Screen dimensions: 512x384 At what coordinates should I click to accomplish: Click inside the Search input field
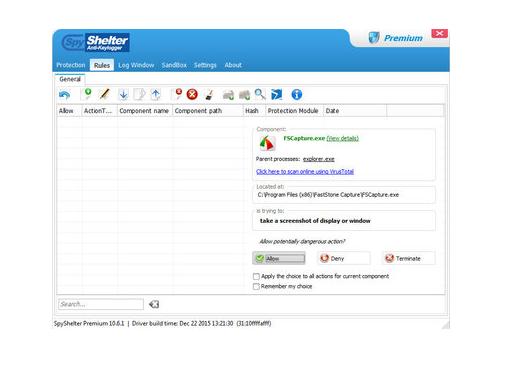point(101,304)
